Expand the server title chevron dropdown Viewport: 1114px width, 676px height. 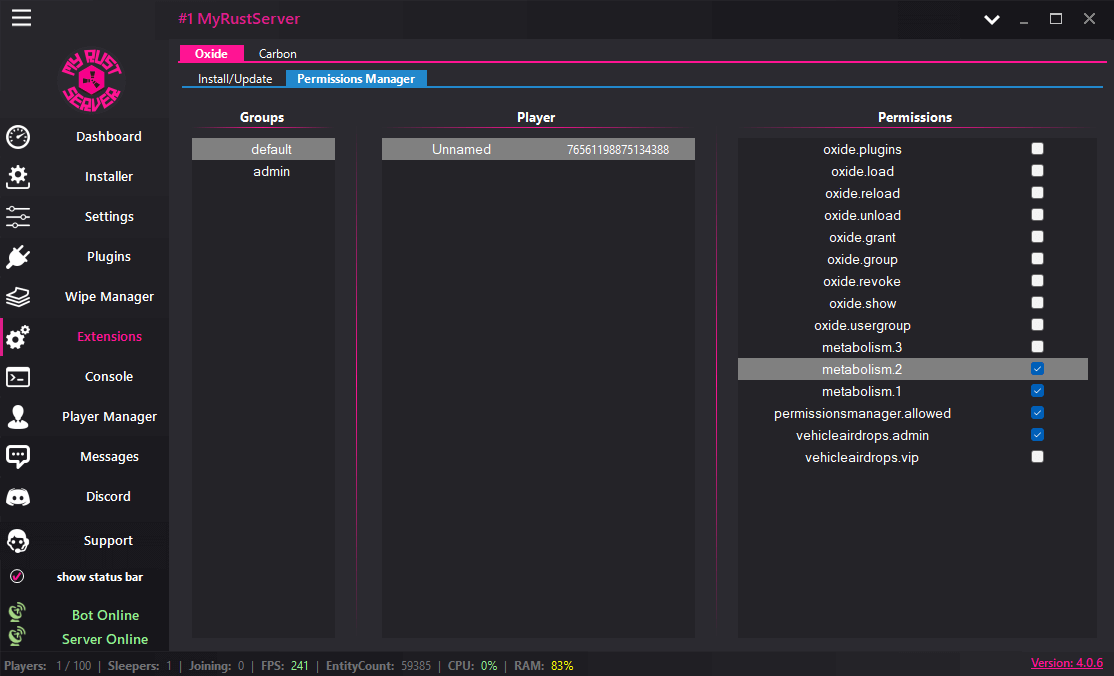(x=991, y=19)
